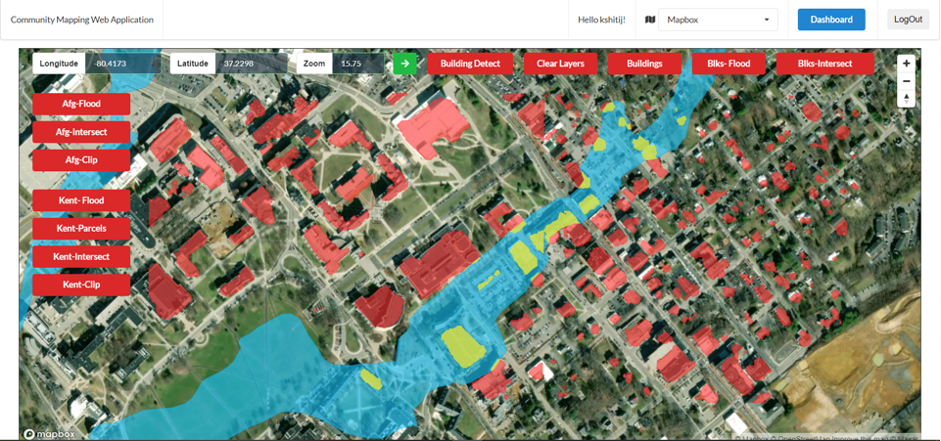Display the Afg-Flood layer
Image resolution: width=941 pixels, height=441 pixels.
click(x=81, y=104)
